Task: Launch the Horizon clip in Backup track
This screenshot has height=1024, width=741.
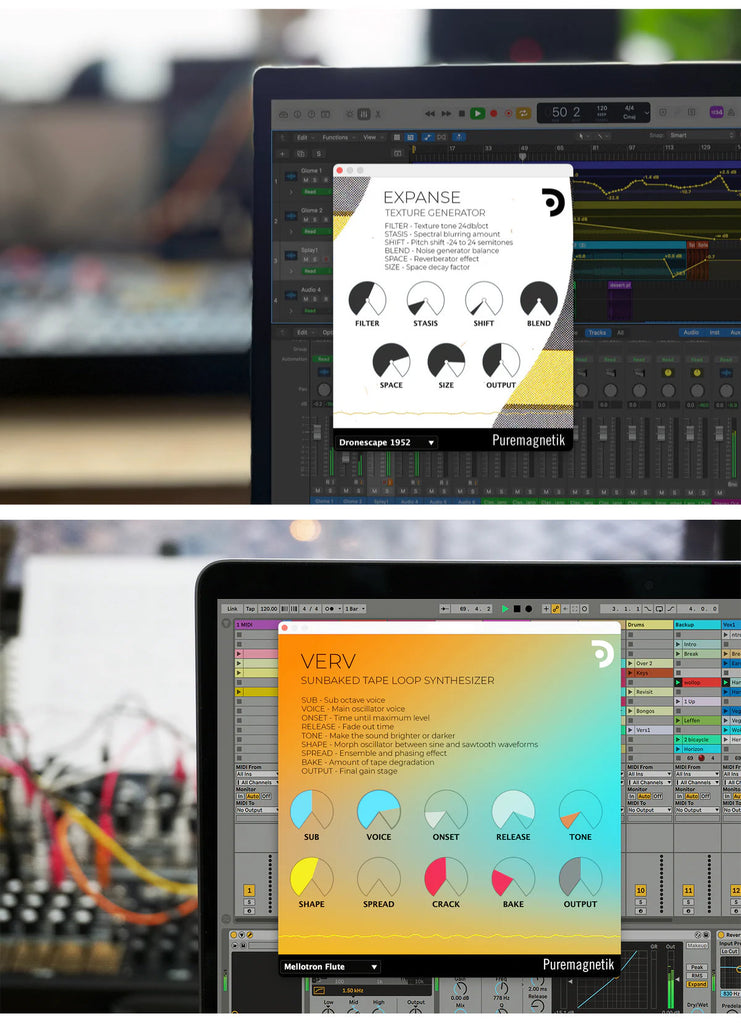Action: pos(678,749)
